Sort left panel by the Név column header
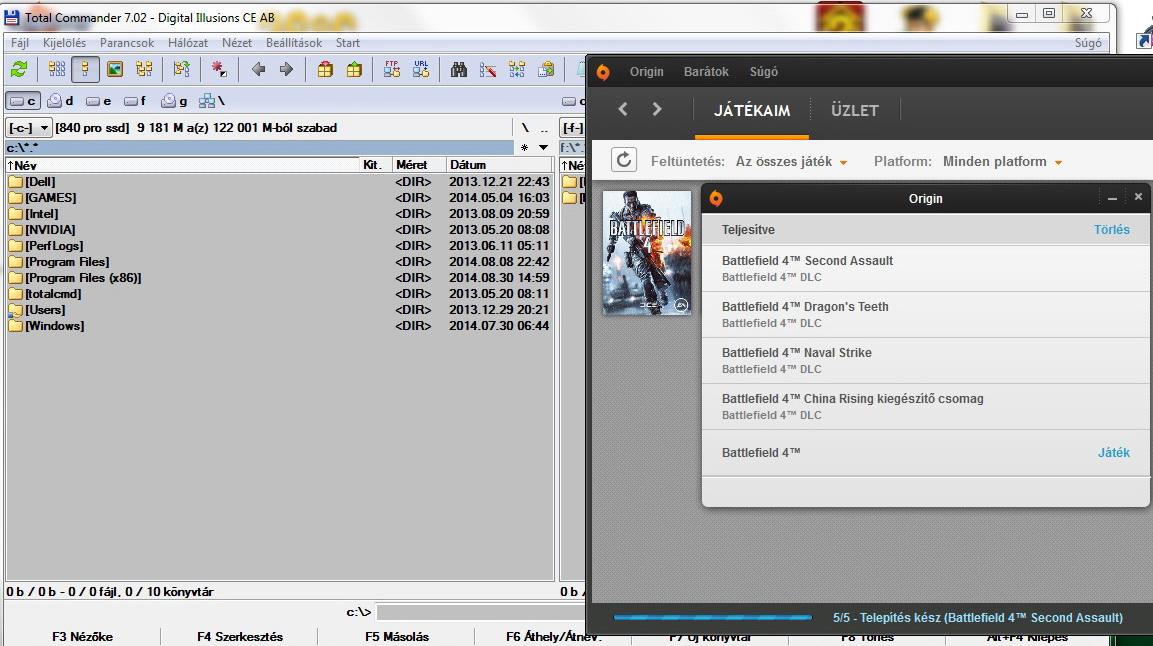Image resolution: width=1153 pixels, height=646 pixels. point(182,165)
